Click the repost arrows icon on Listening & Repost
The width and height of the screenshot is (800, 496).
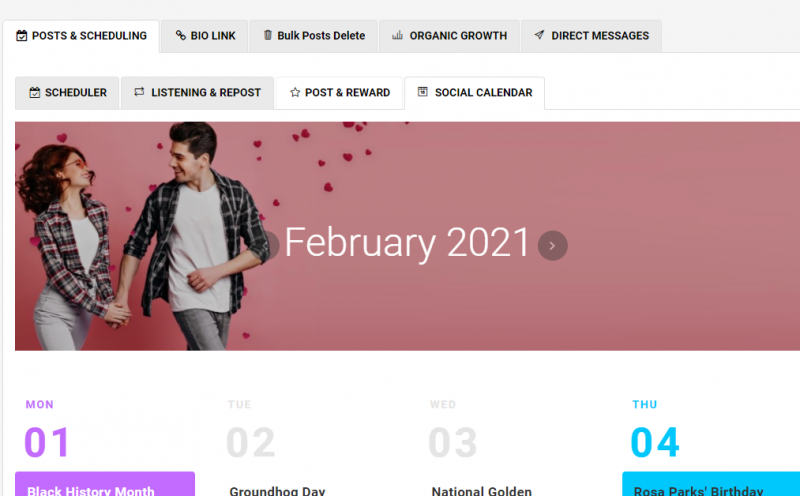(x=139, y=92)
